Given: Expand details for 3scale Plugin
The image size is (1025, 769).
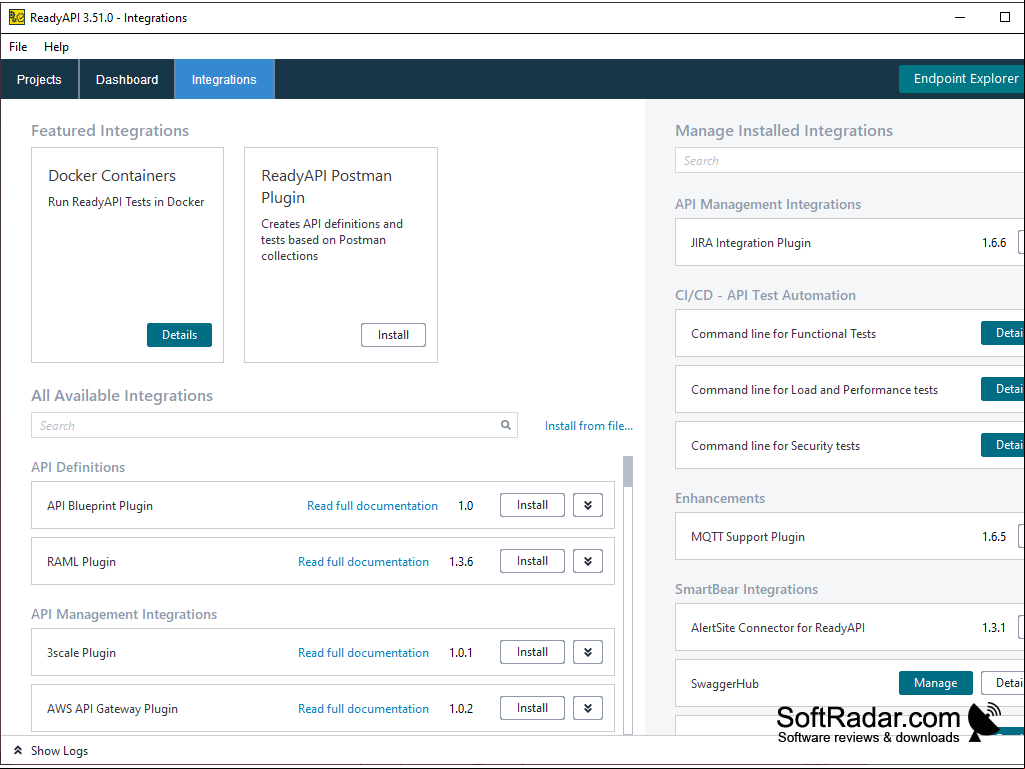Looking at the screenshot, I should pyautogui.click(x=588, y=652).
